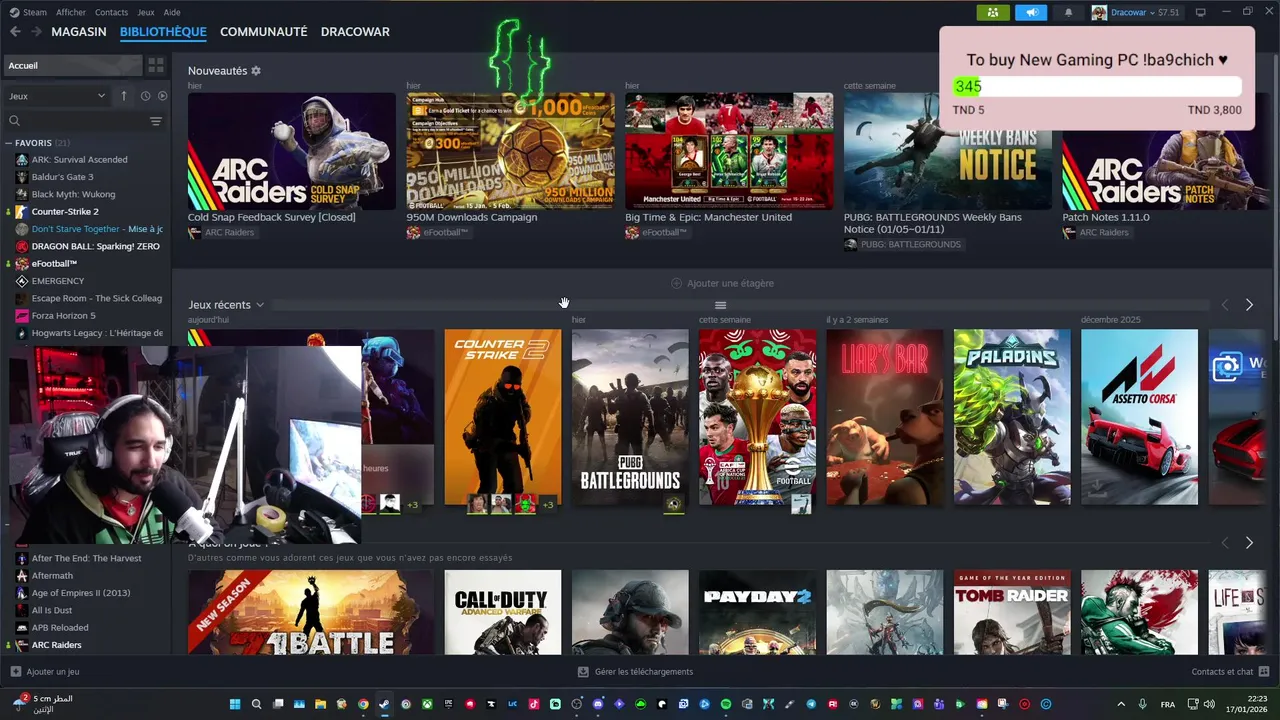Open Big Time & Epic Manchester United tile

click(x=729, y=151)
